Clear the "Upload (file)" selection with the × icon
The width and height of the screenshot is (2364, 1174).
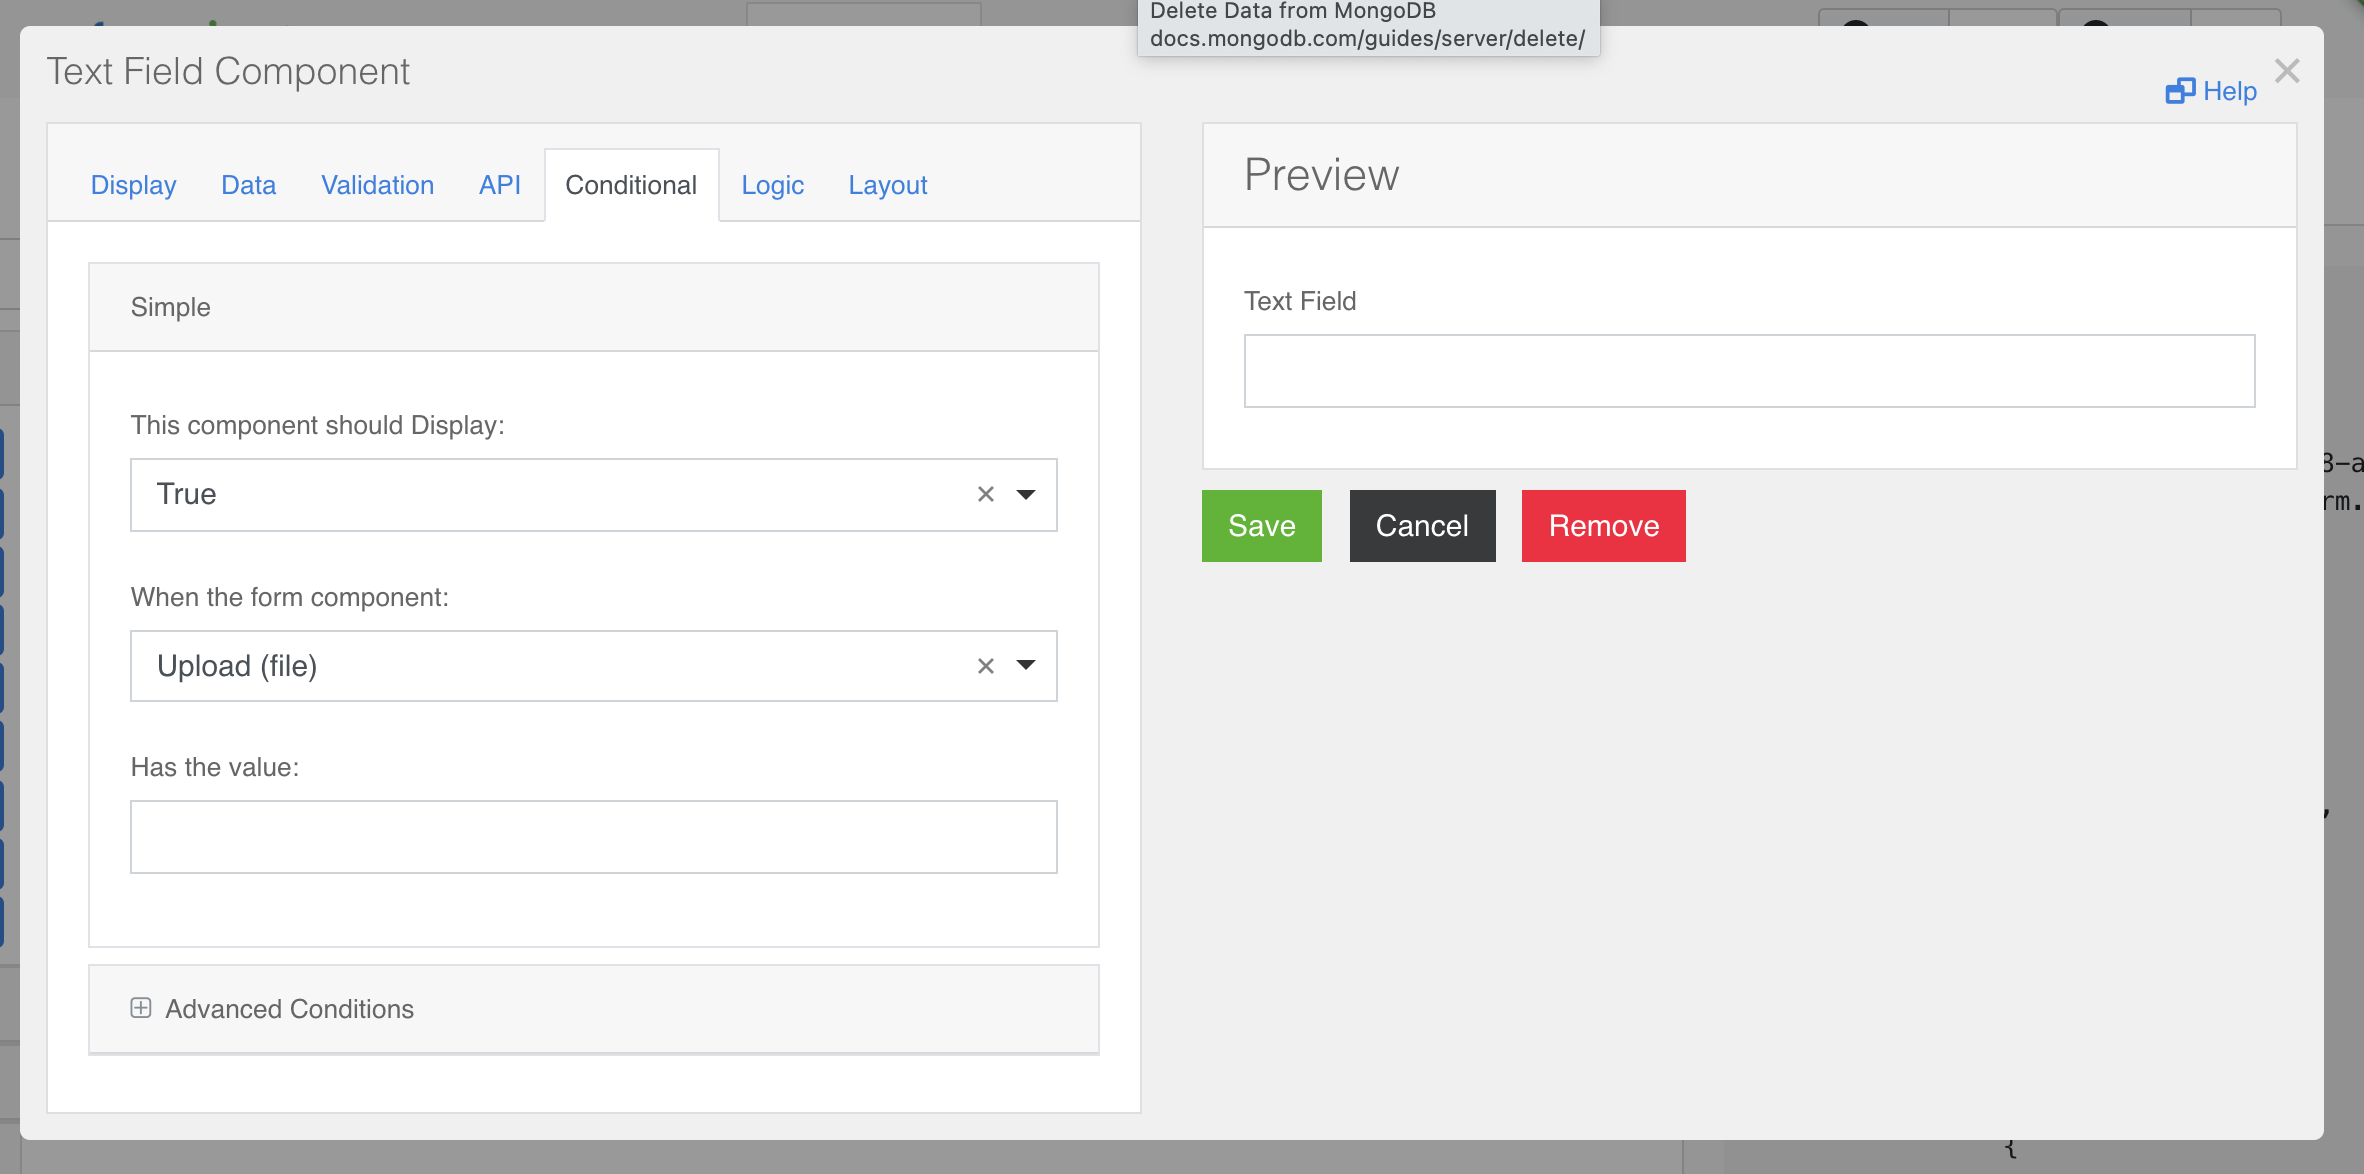click(984, 665)
